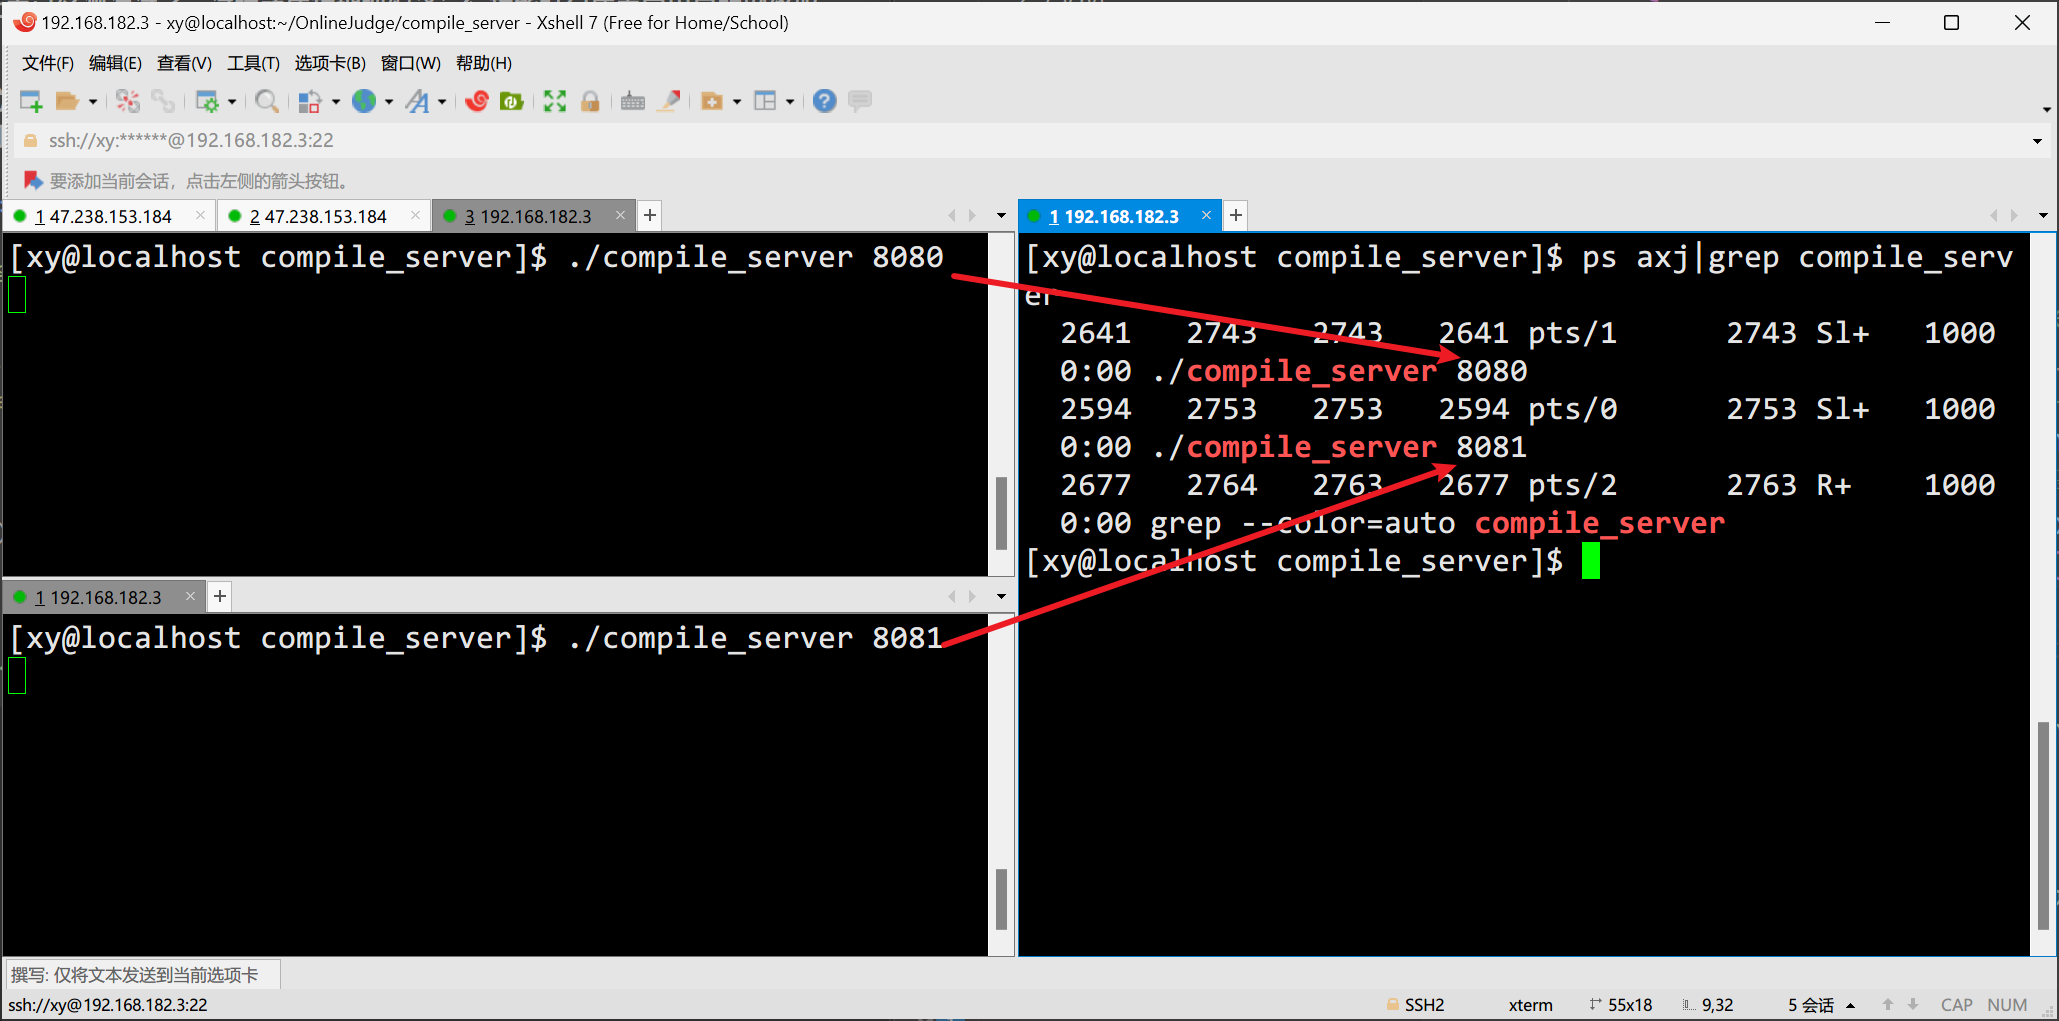Open Xftp file transfer from the toolbar
Screen dimensions: 2059x1021
coord(511,100)
